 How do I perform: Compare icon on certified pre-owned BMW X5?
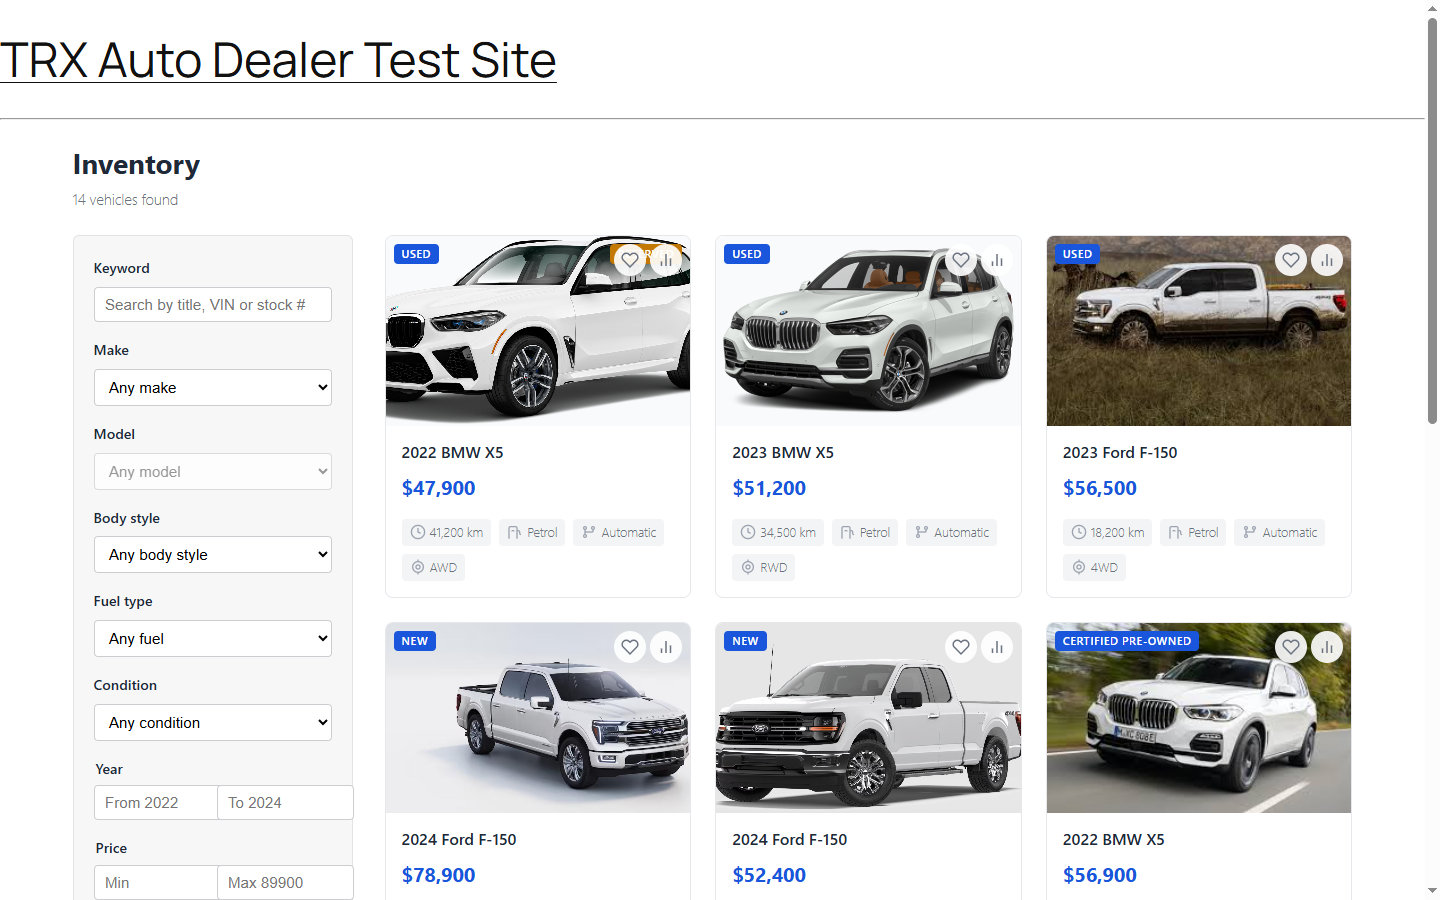(x=1327, y=647)
